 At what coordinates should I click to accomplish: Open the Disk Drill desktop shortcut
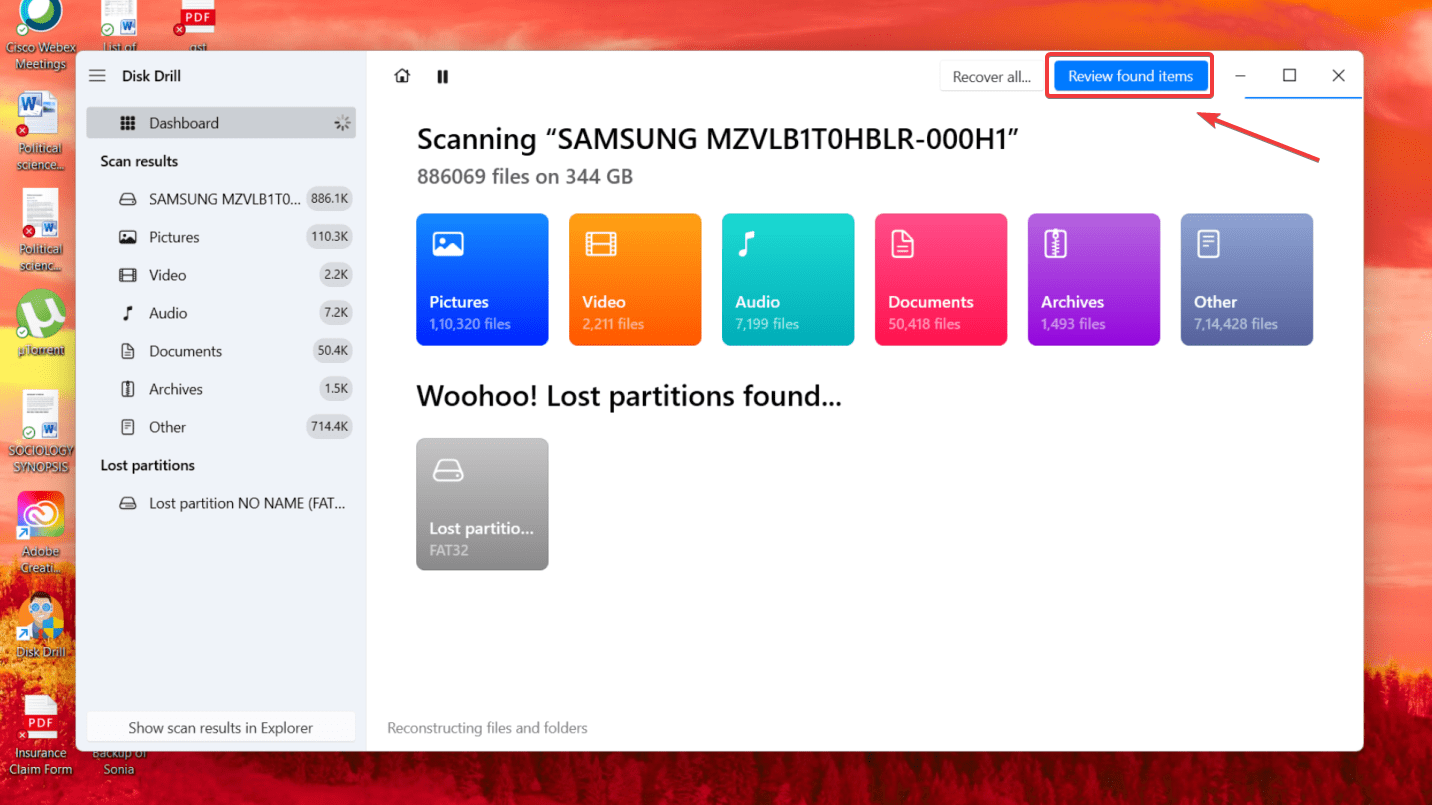[x=41, y=625]
